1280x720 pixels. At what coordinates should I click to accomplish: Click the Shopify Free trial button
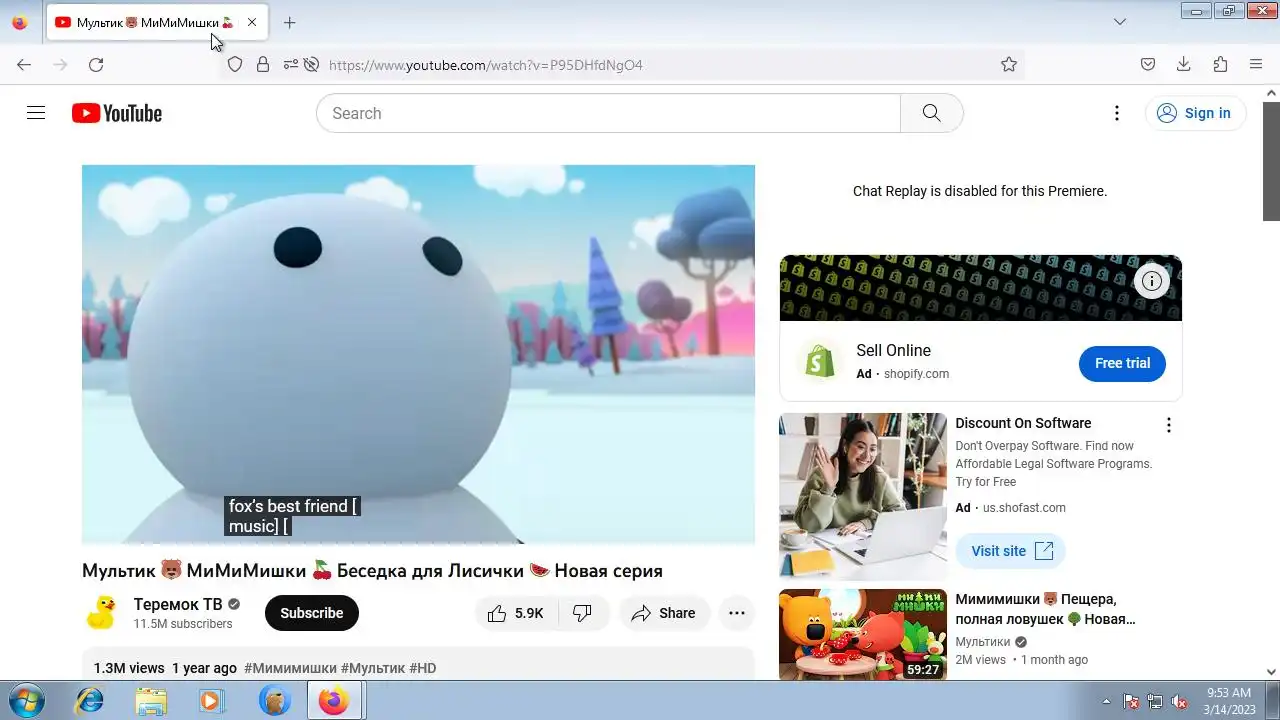tap(1122, 363)
